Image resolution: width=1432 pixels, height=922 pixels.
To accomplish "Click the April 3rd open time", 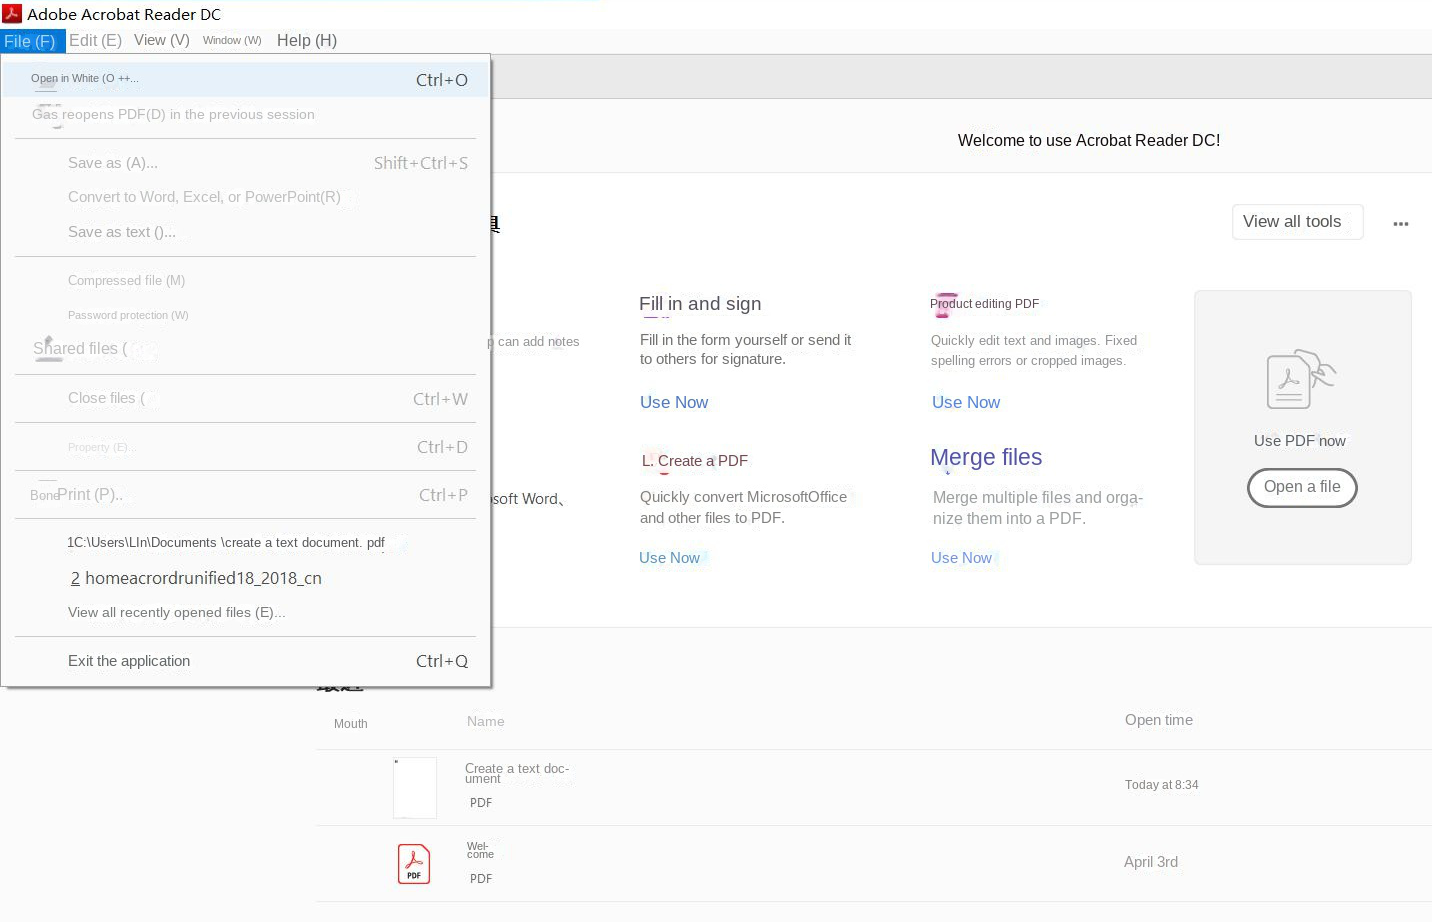I will [1151, 862].
